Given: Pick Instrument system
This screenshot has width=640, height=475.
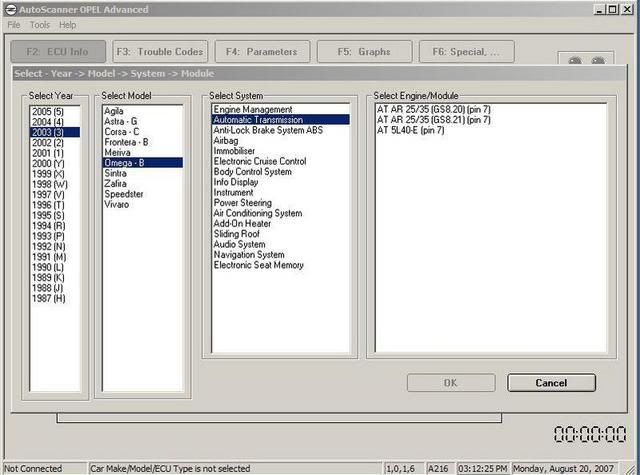Looking at the screenshot, I should tap(280, 192).
